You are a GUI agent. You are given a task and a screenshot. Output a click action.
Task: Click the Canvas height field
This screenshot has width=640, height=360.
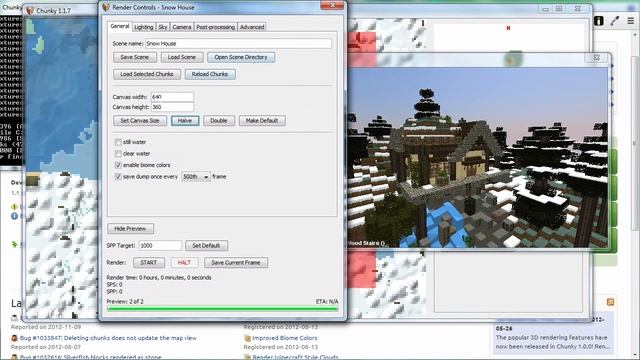[172, 107]
